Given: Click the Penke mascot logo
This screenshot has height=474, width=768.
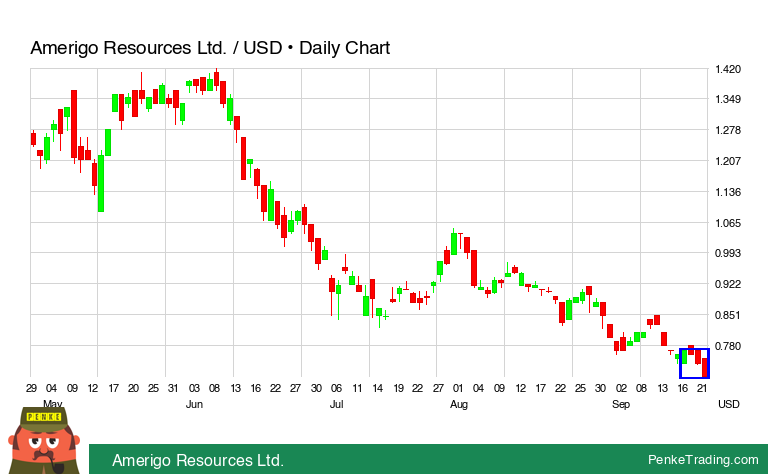Looking at the screenshot, I should [x=44, y=440].
